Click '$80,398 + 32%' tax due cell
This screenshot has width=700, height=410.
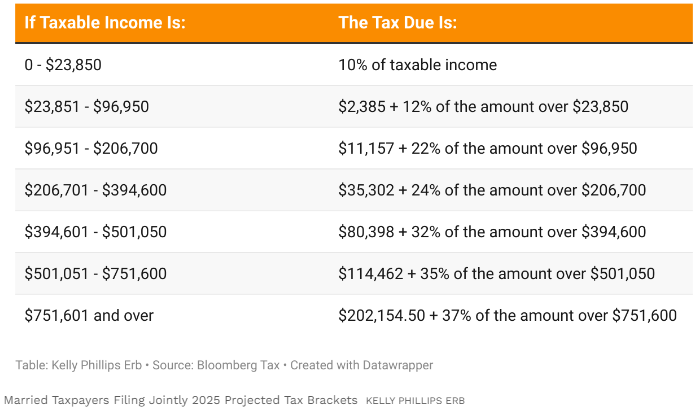(x=492, y=232)
